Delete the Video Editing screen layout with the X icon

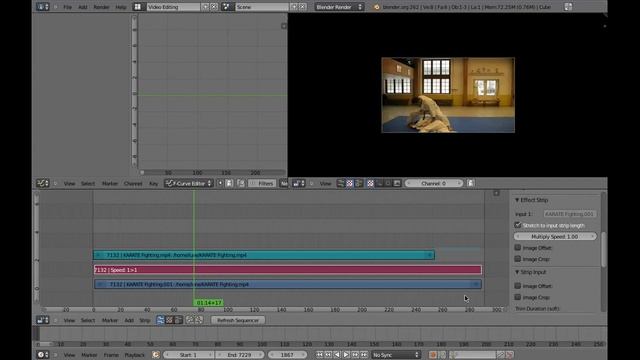pos(214,7)
